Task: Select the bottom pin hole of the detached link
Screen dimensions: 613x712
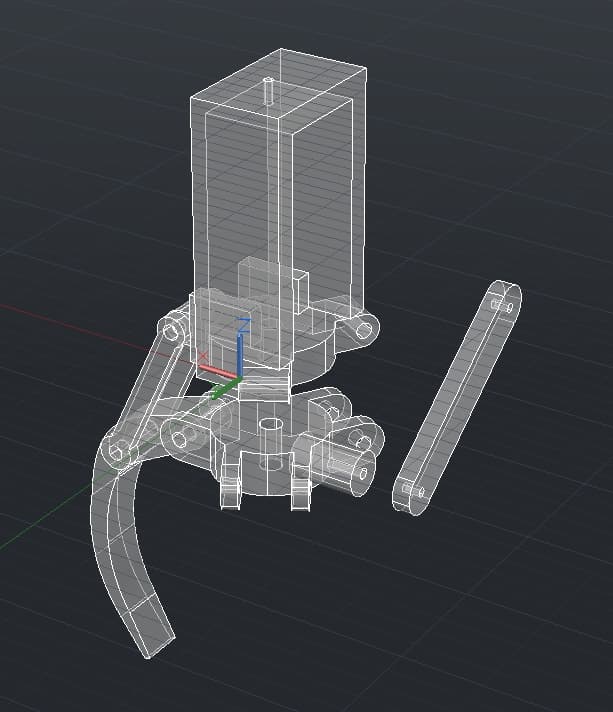Action: click(414, 491)
